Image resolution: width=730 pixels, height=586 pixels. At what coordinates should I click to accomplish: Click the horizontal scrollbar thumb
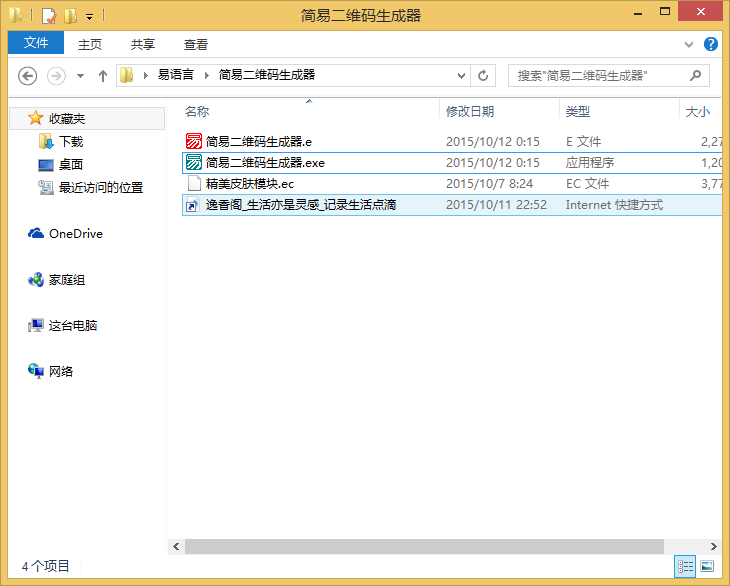click(x=424, y=546)
